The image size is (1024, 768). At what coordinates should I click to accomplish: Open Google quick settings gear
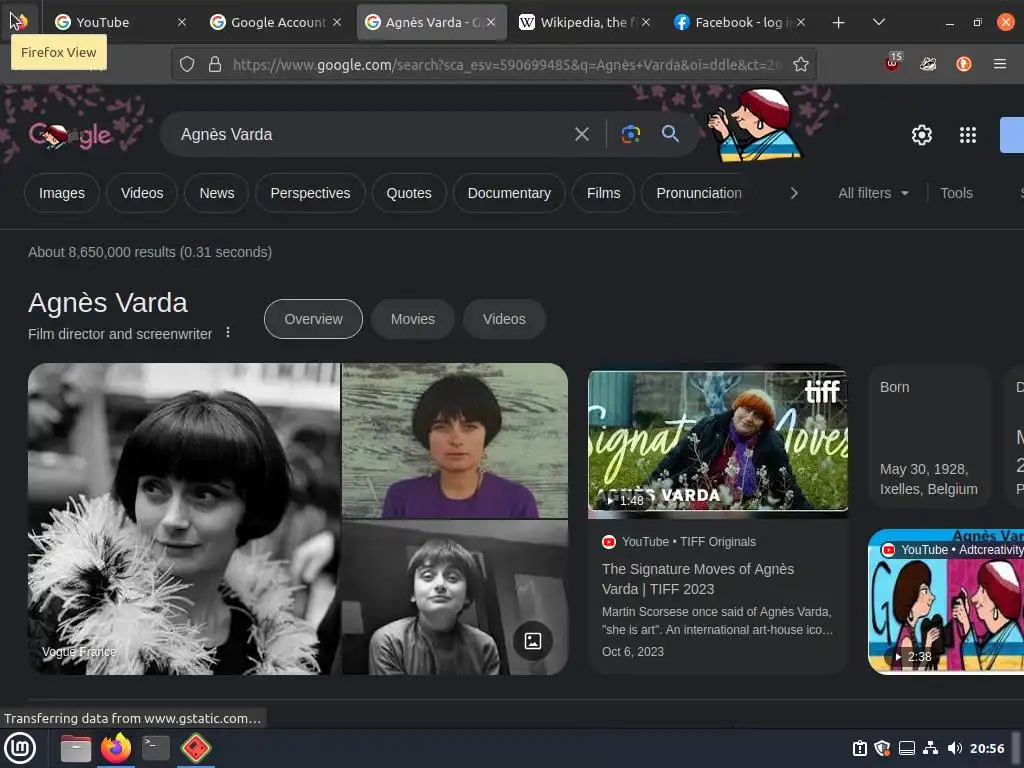point(921,135)
